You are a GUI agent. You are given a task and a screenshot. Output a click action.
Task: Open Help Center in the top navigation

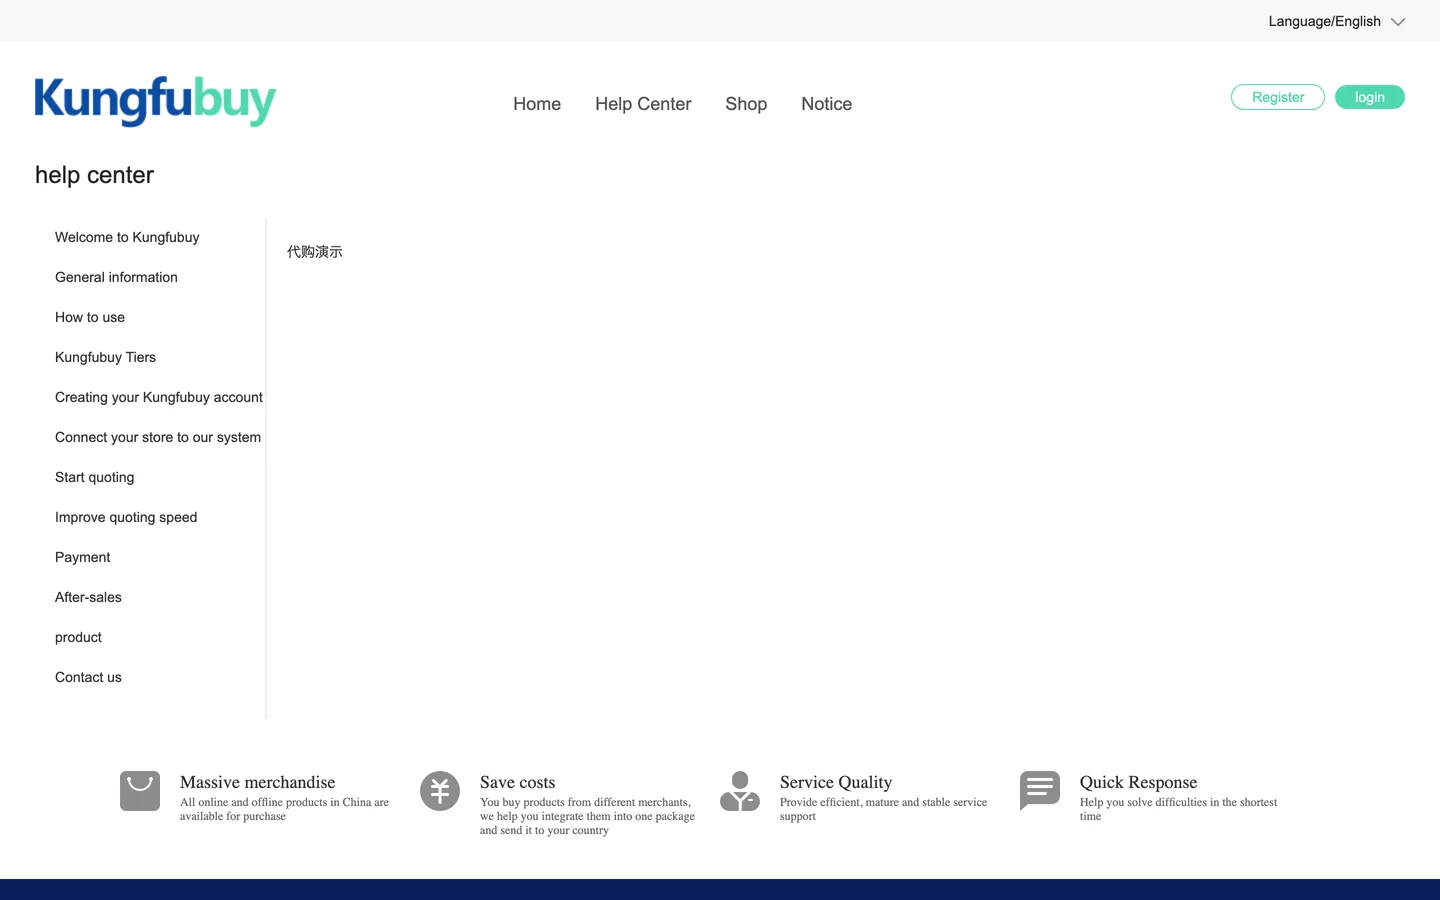(643, 104)
